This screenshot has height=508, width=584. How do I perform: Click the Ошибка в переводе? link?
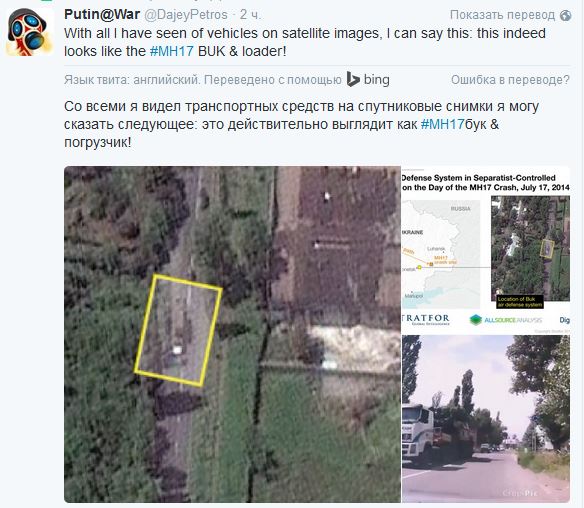[x=510, y=80]
